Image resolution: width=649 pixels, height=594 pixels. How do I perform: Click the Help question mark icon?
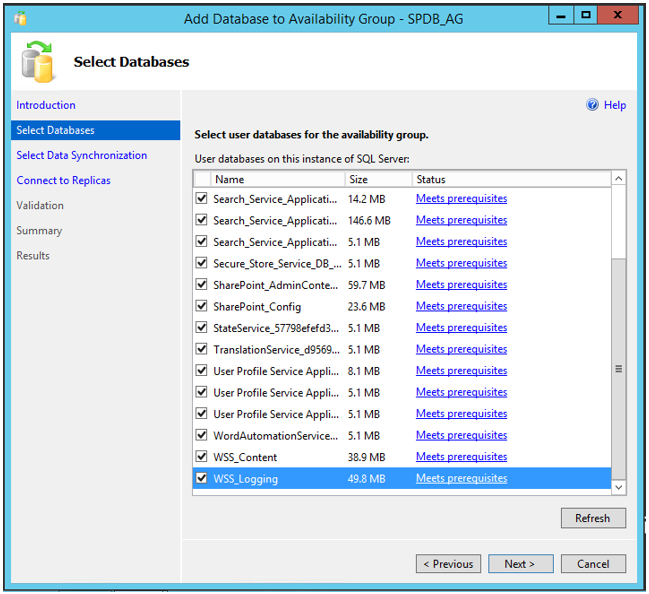592,105
